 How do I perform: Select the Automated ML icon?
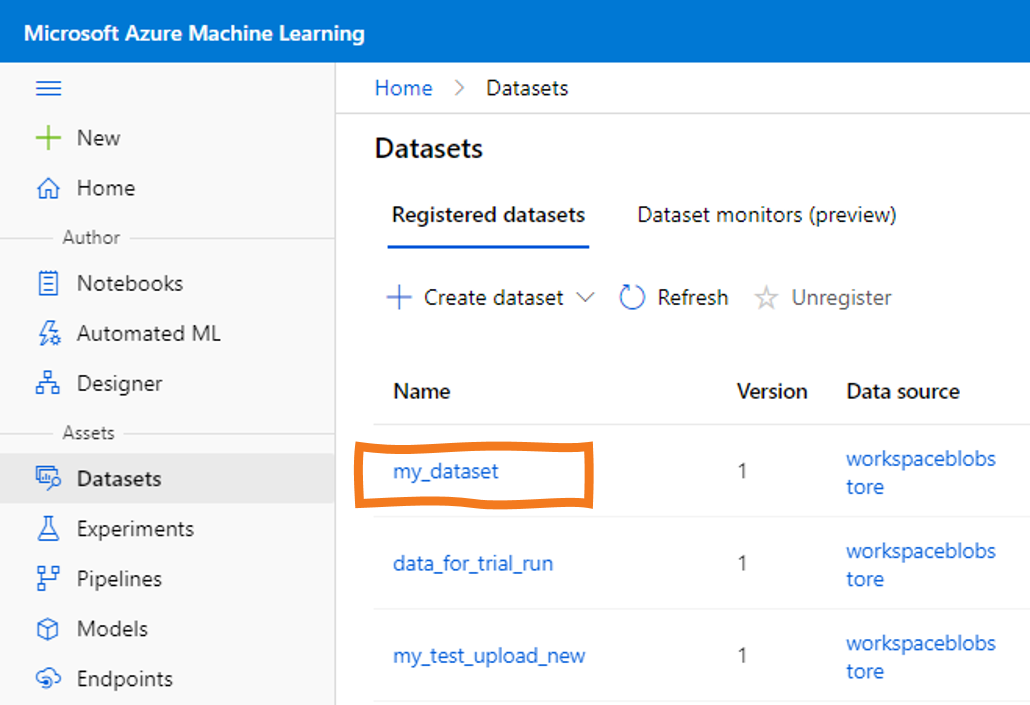pyautogui.click(x=48, y=334)
